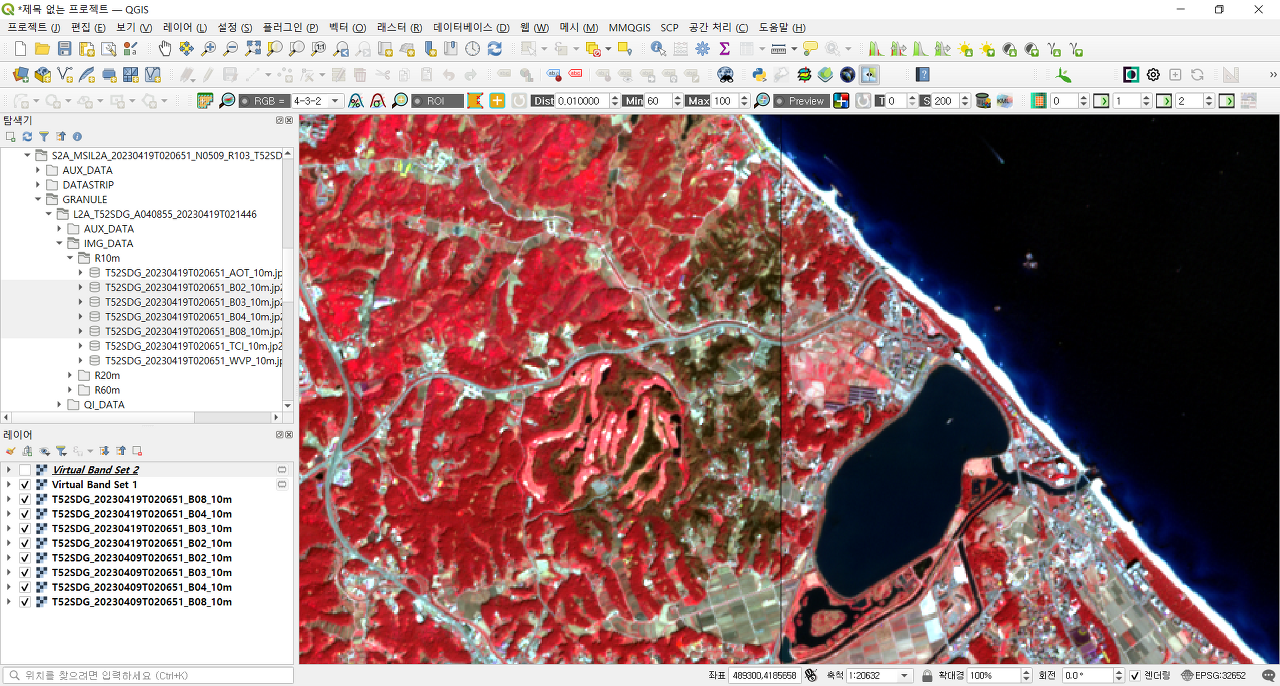Select the Zoom In magnifier tool
1280x686 pixels.
[208, 48]
